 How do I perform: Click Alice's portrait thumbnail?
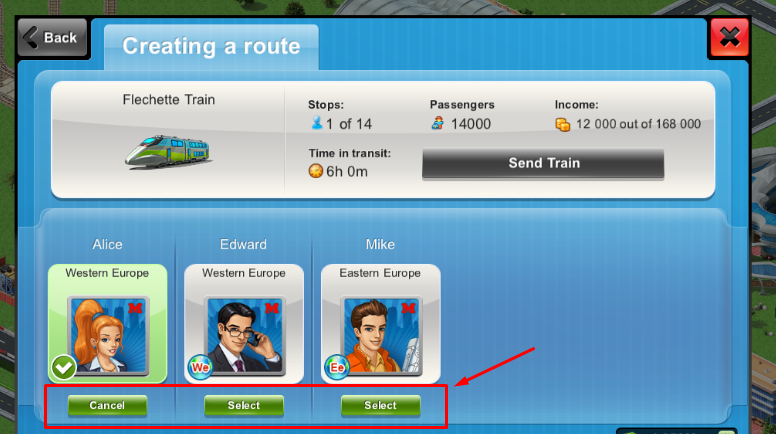point(108,336)
